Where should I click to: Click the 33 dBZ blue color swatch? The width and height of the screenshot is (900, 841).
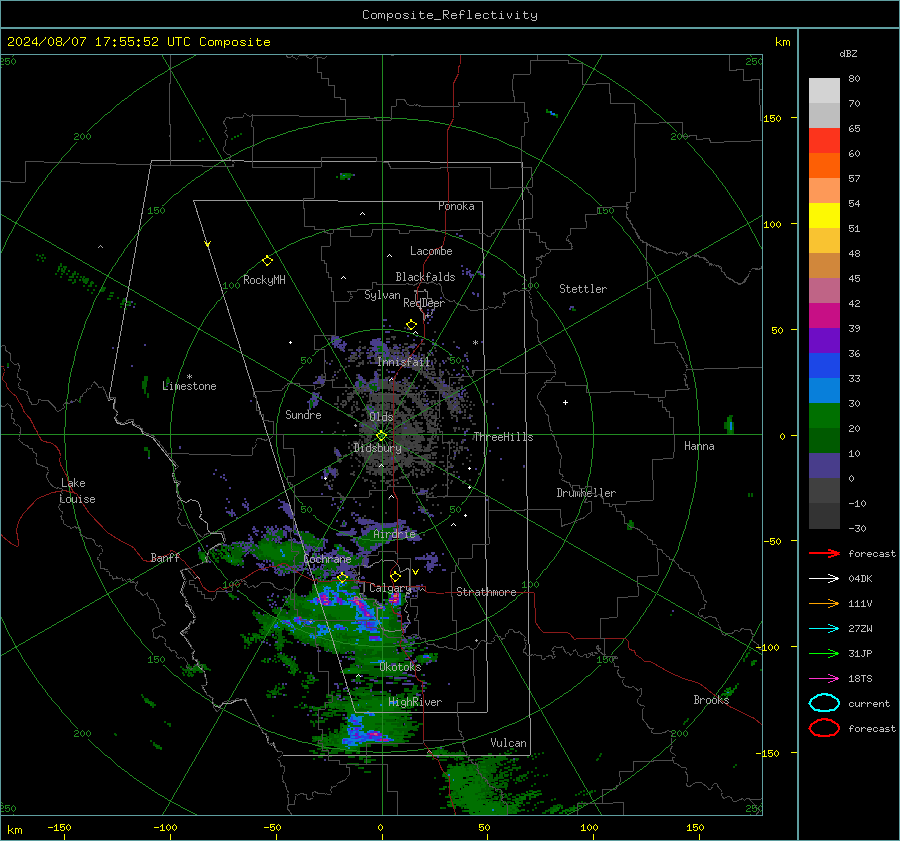pyautogui.click(x=824, y=365)
